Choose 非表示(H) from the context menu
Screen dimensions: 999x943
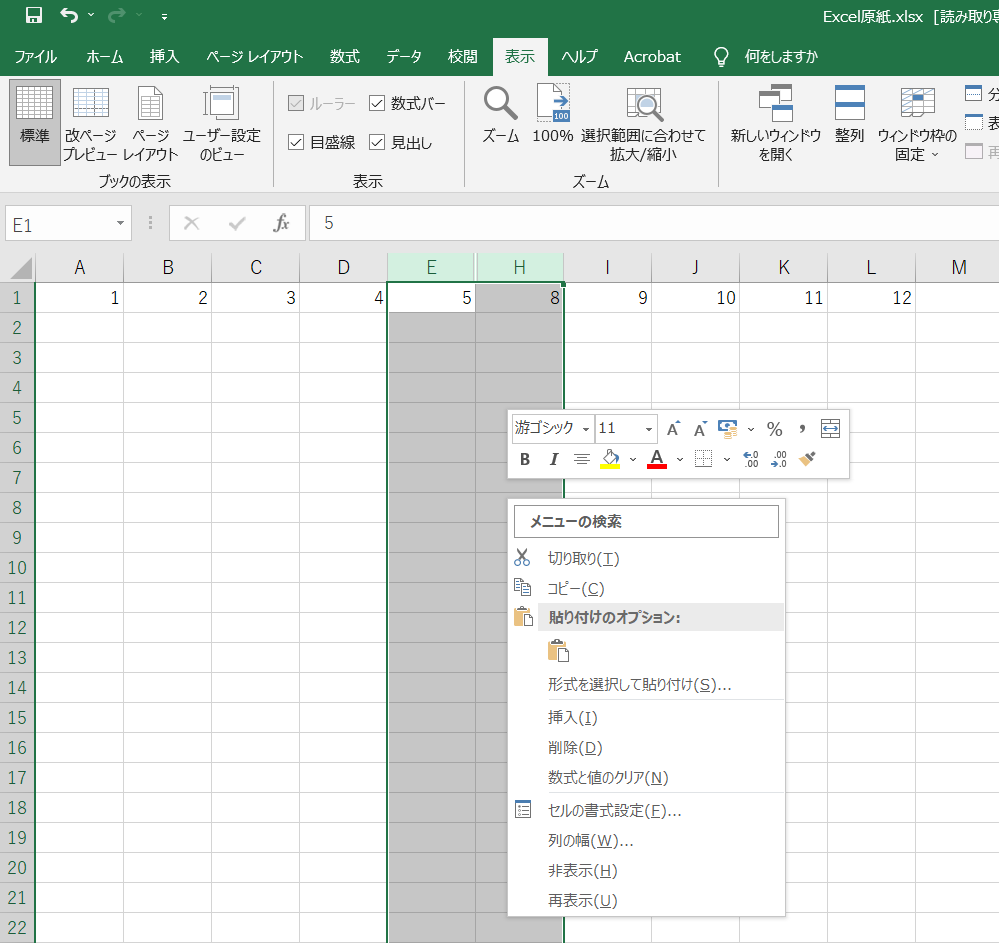click(x=646, y=870)
